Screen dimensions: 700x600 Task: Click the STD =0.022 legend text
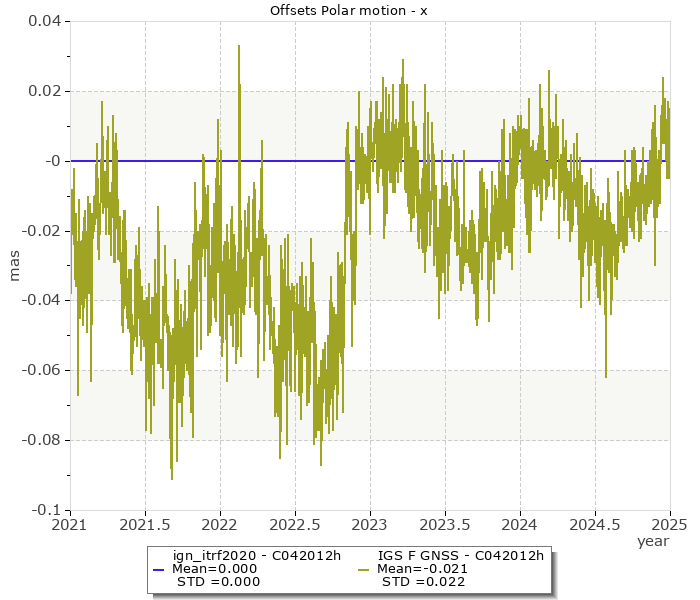click(x=423, y=582)
